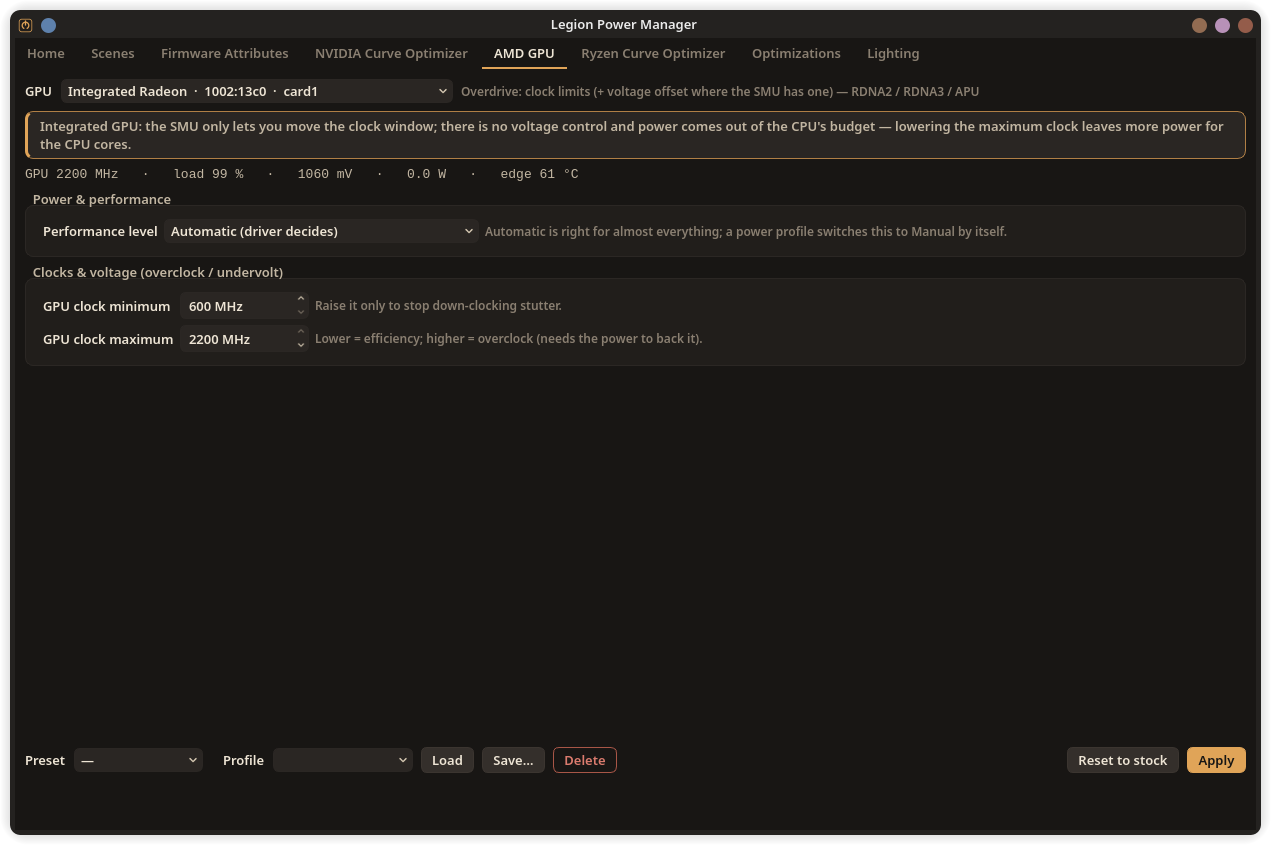Viewport: 1271px width, 845px height.
Task: Click the Save... button
Action: [513, 760]
